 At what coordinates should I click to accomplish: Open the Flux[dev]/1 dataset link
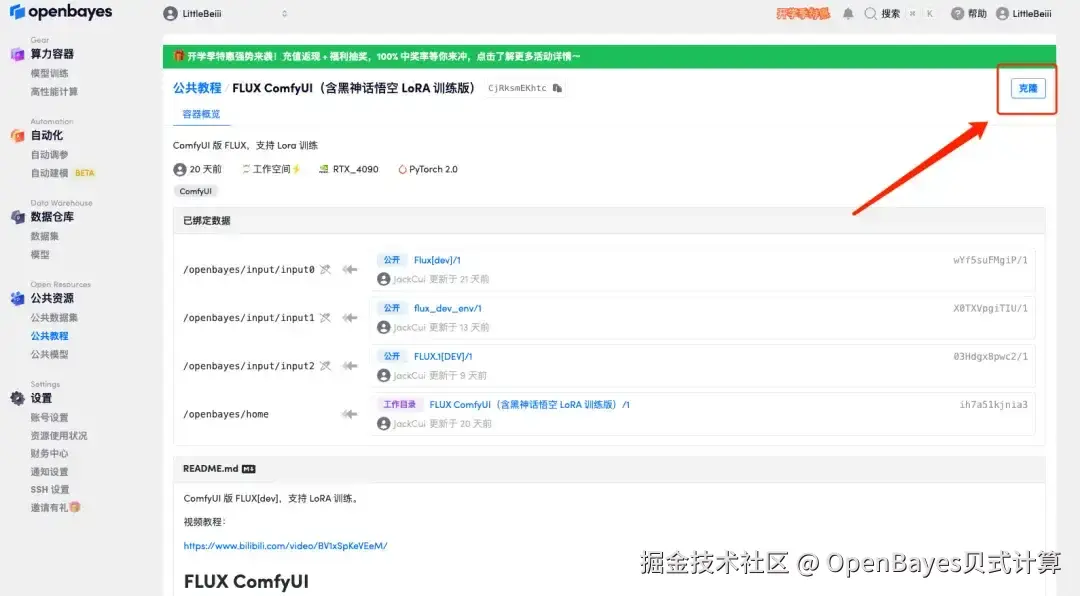click(437, 260)
